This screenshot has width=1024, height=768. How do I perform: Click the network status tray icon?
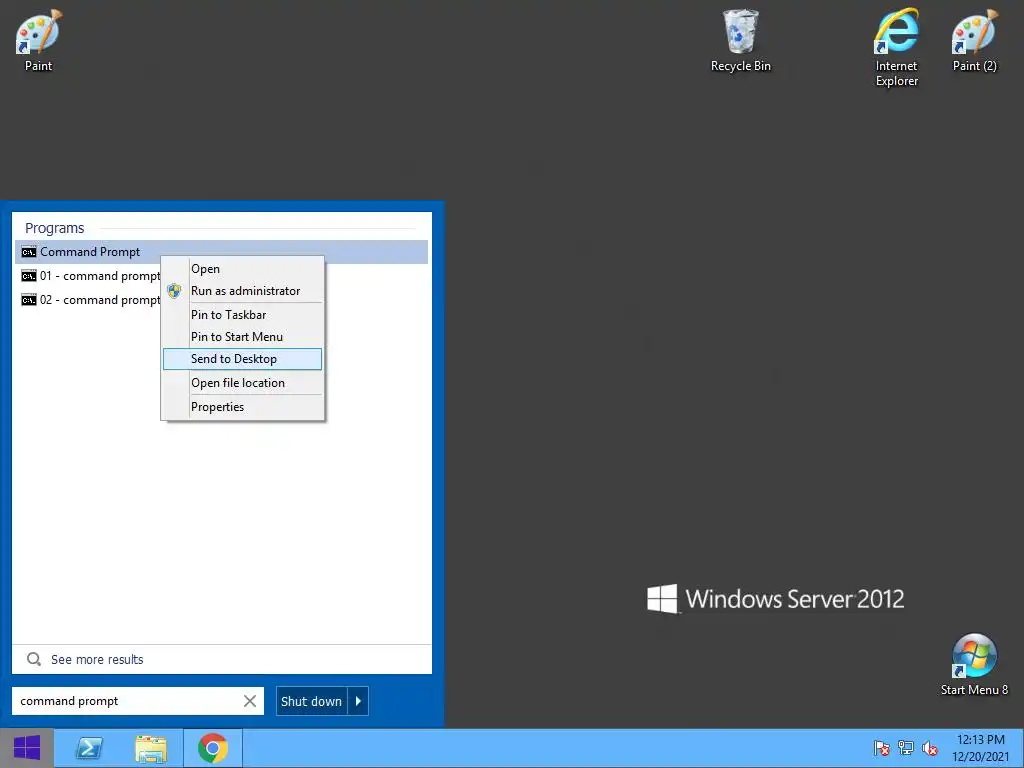coord(906,748)
